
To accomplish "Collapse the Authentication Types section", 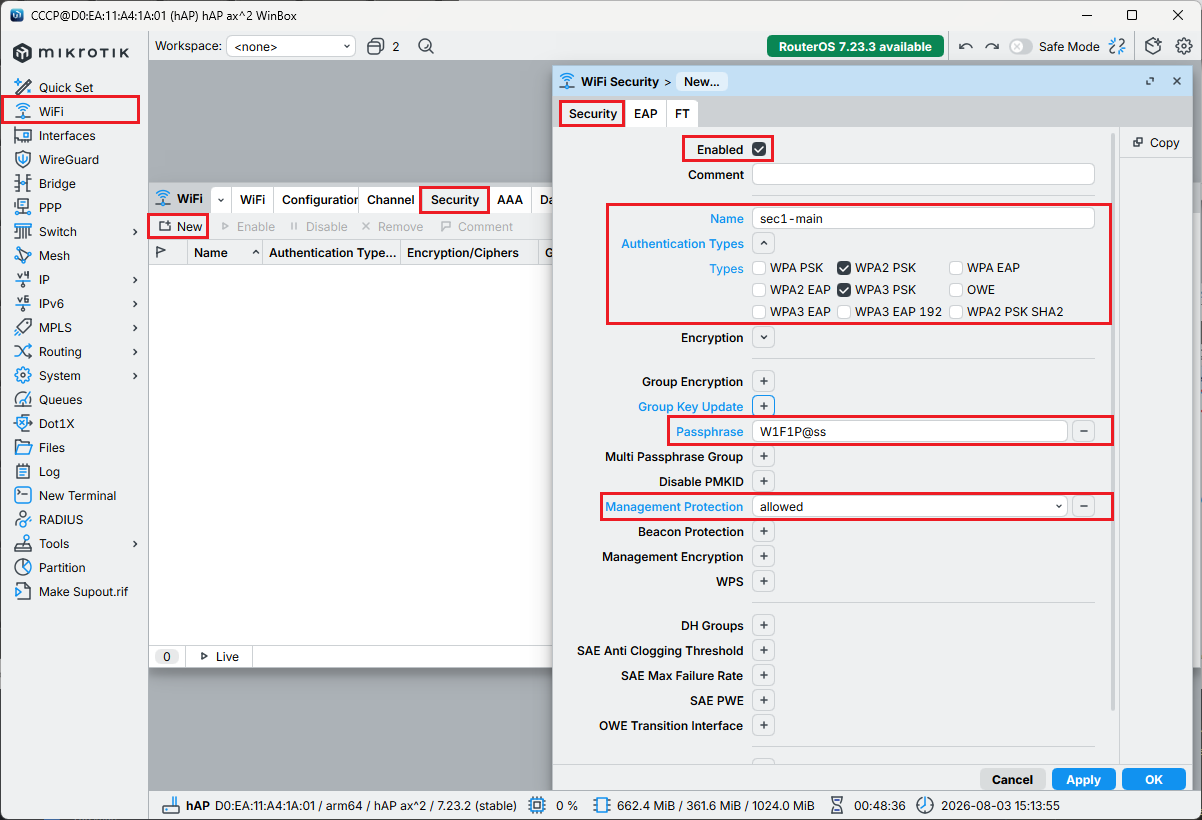I will 763,243.
